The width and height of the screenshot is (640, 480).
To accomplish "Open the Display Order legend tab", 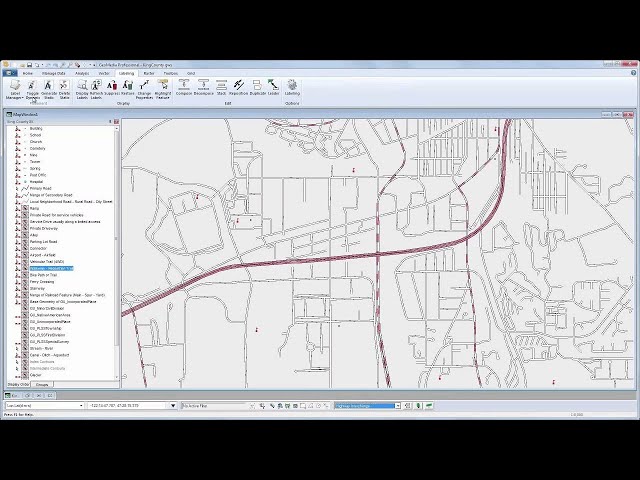I will tap(18, 384).
